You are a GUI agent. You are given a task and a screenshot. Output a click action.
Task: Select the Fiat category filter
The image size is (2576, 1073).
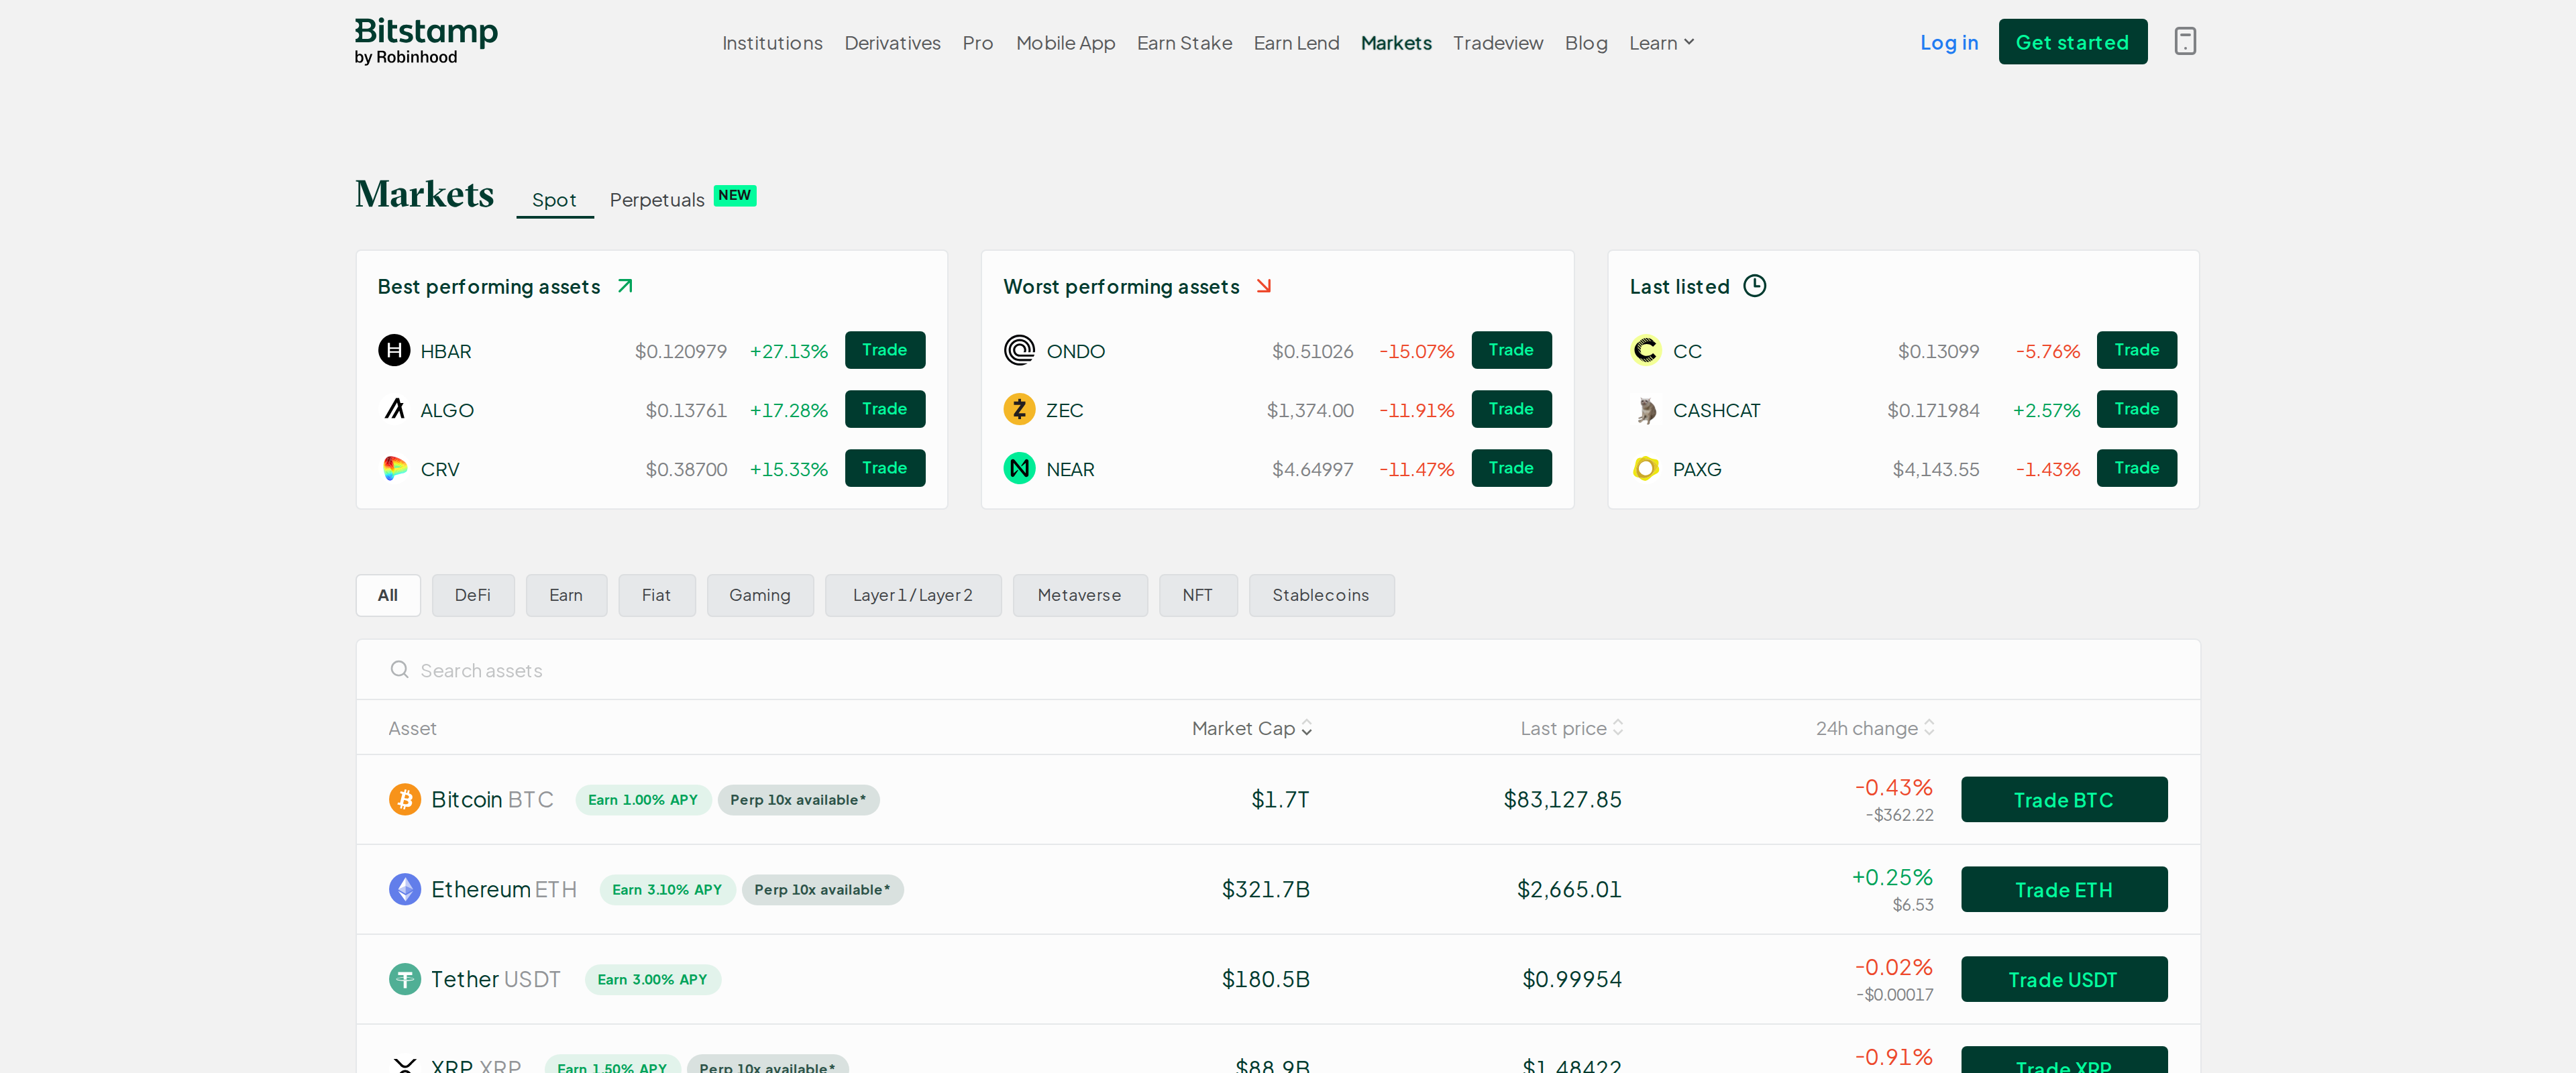point(656,595)
